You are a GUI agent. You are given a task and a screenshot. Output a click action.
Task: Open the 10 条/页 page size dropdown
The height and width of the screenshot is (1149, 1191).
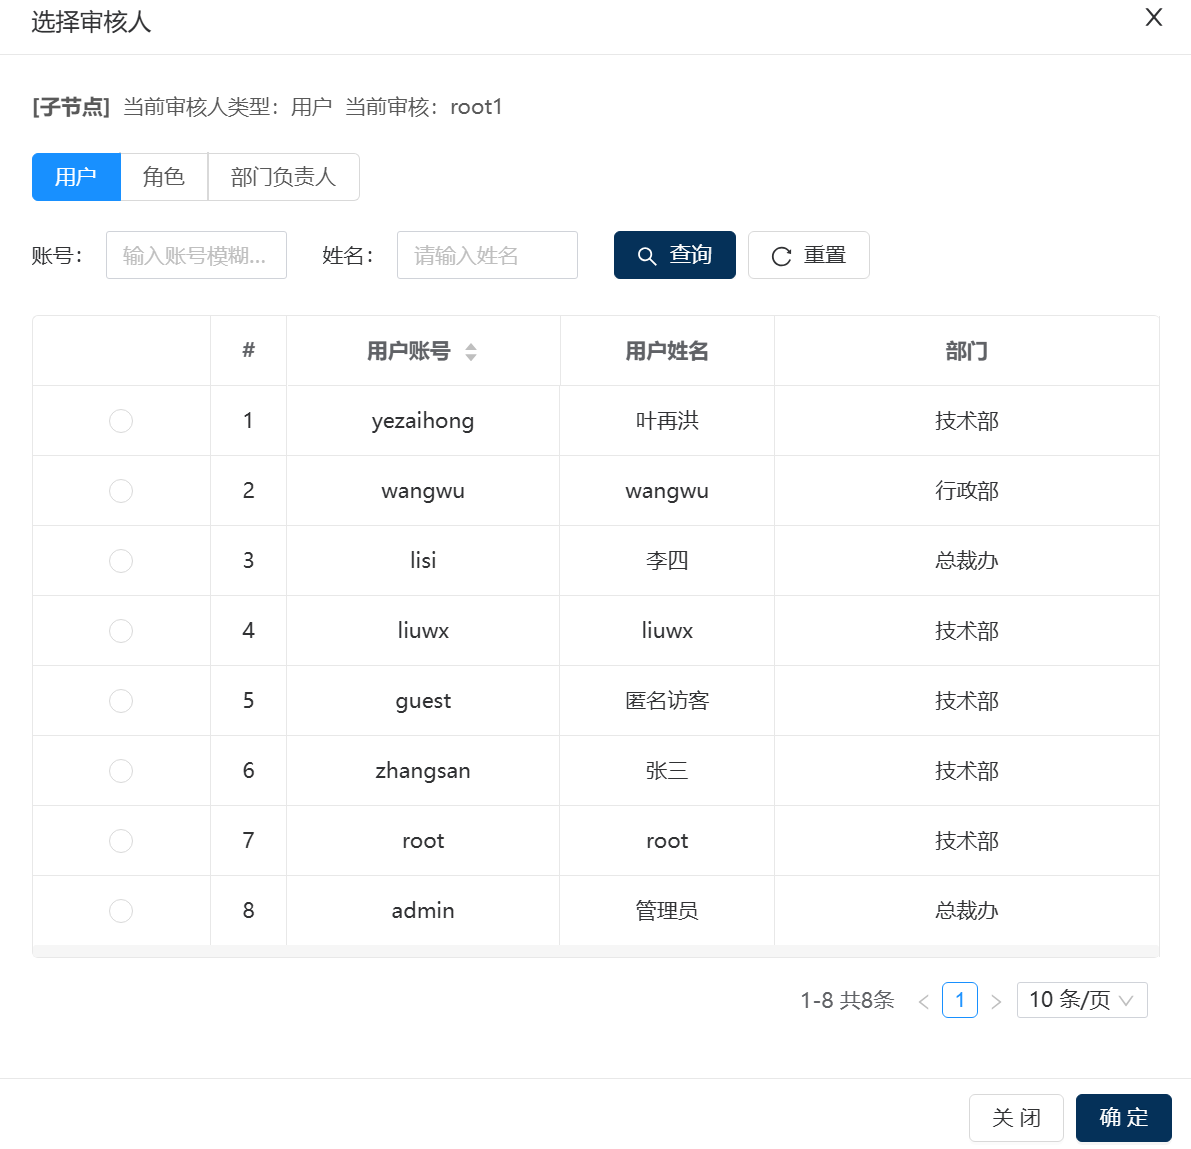click(x=1081, y=1000)
